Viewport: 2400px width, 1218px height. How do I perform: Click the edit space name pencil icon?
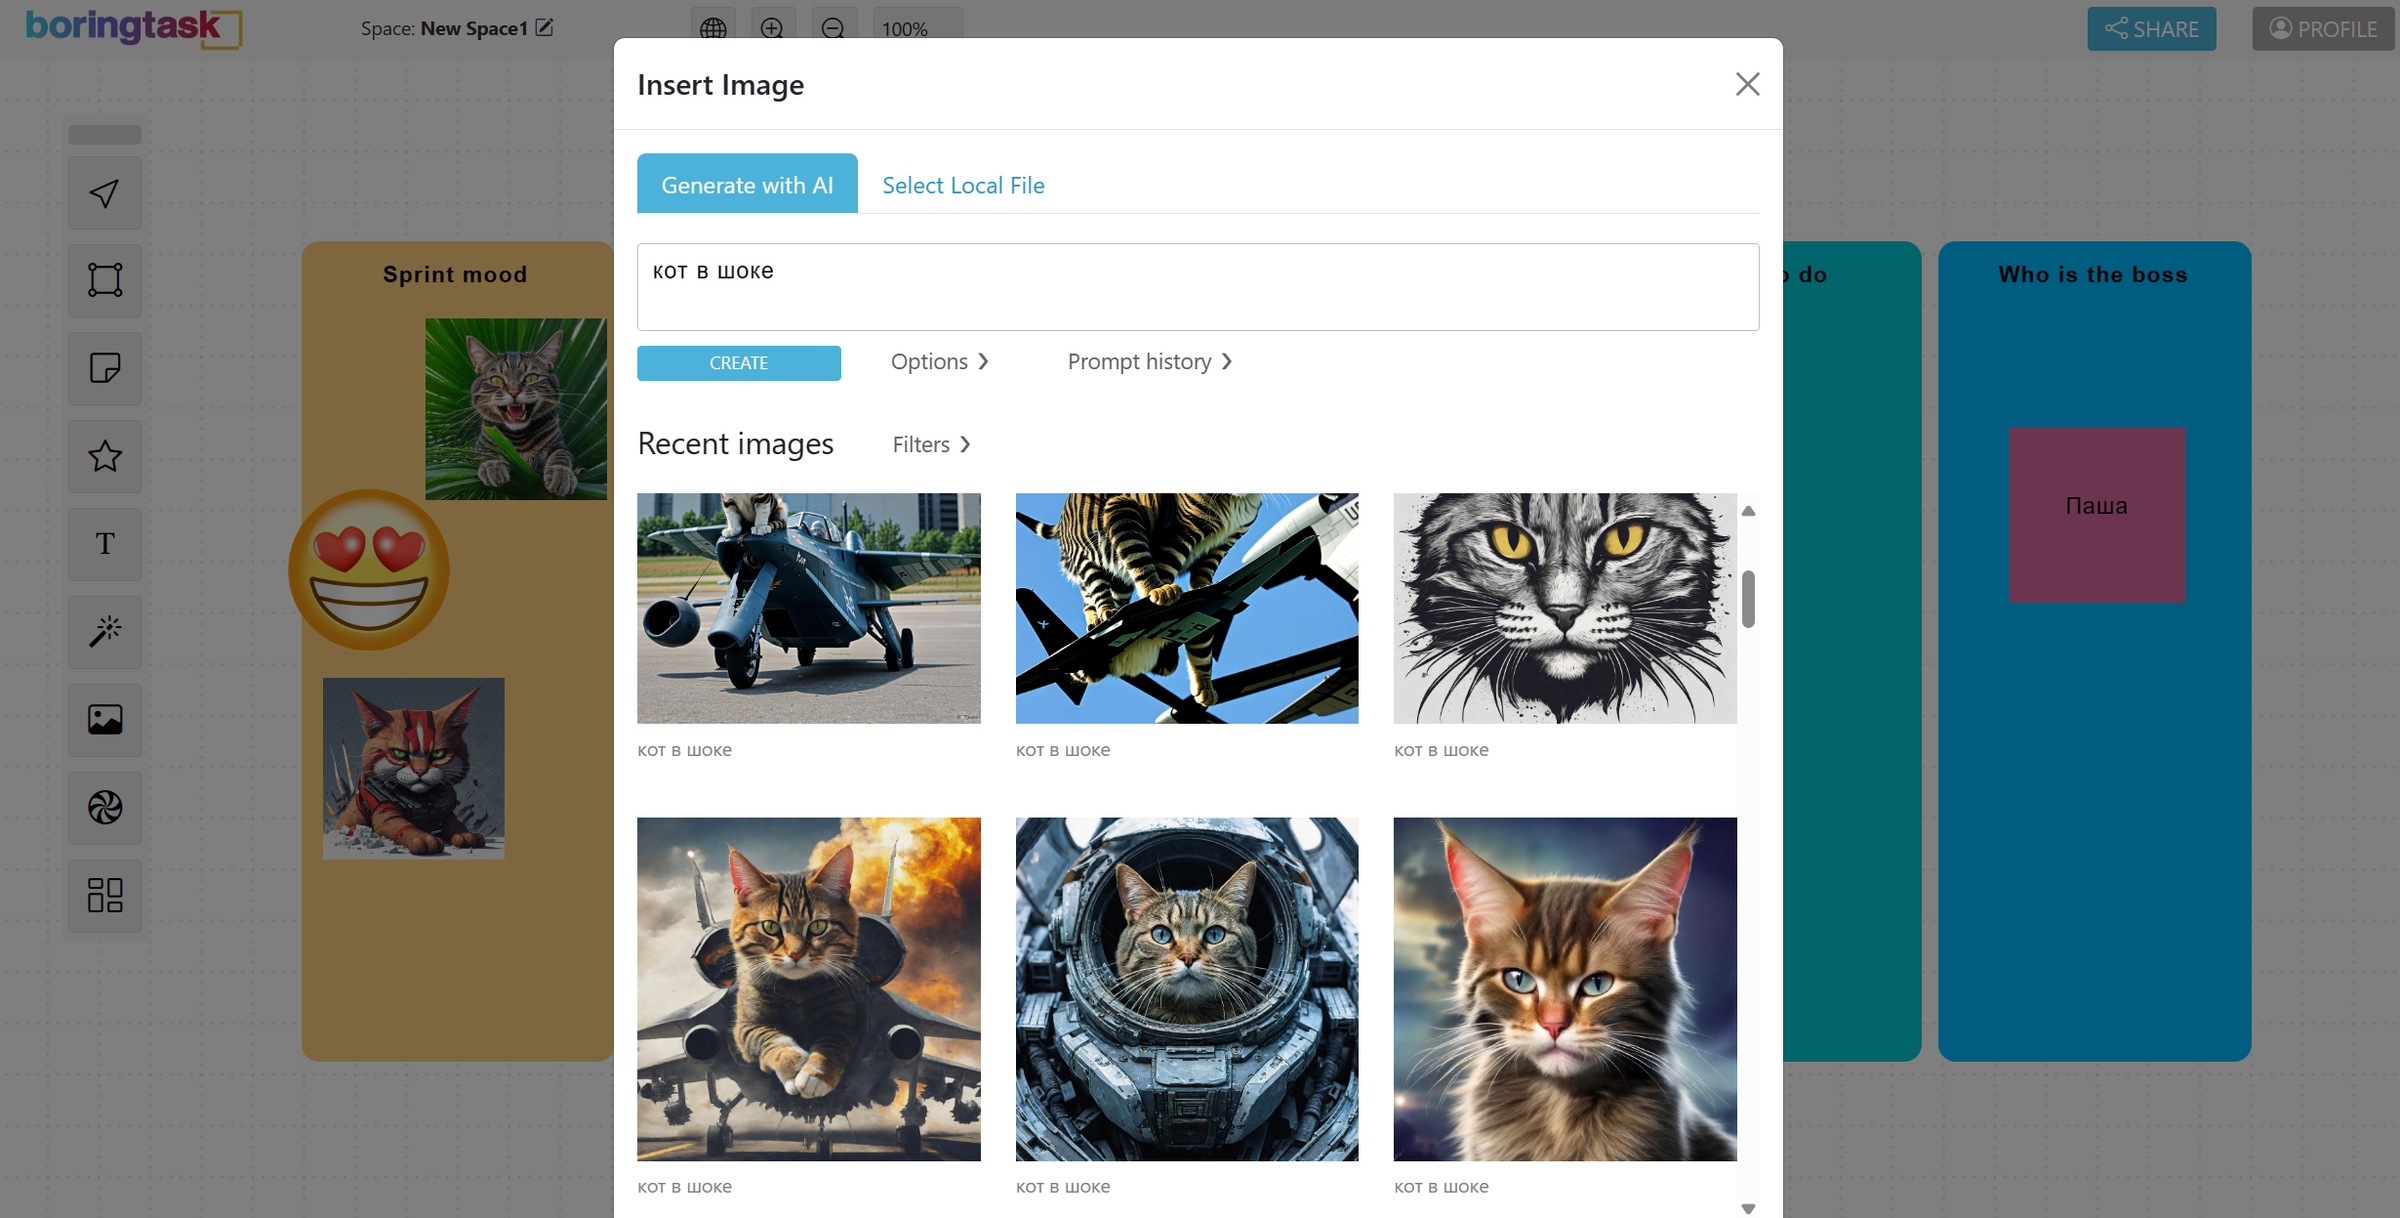(544, 28)
